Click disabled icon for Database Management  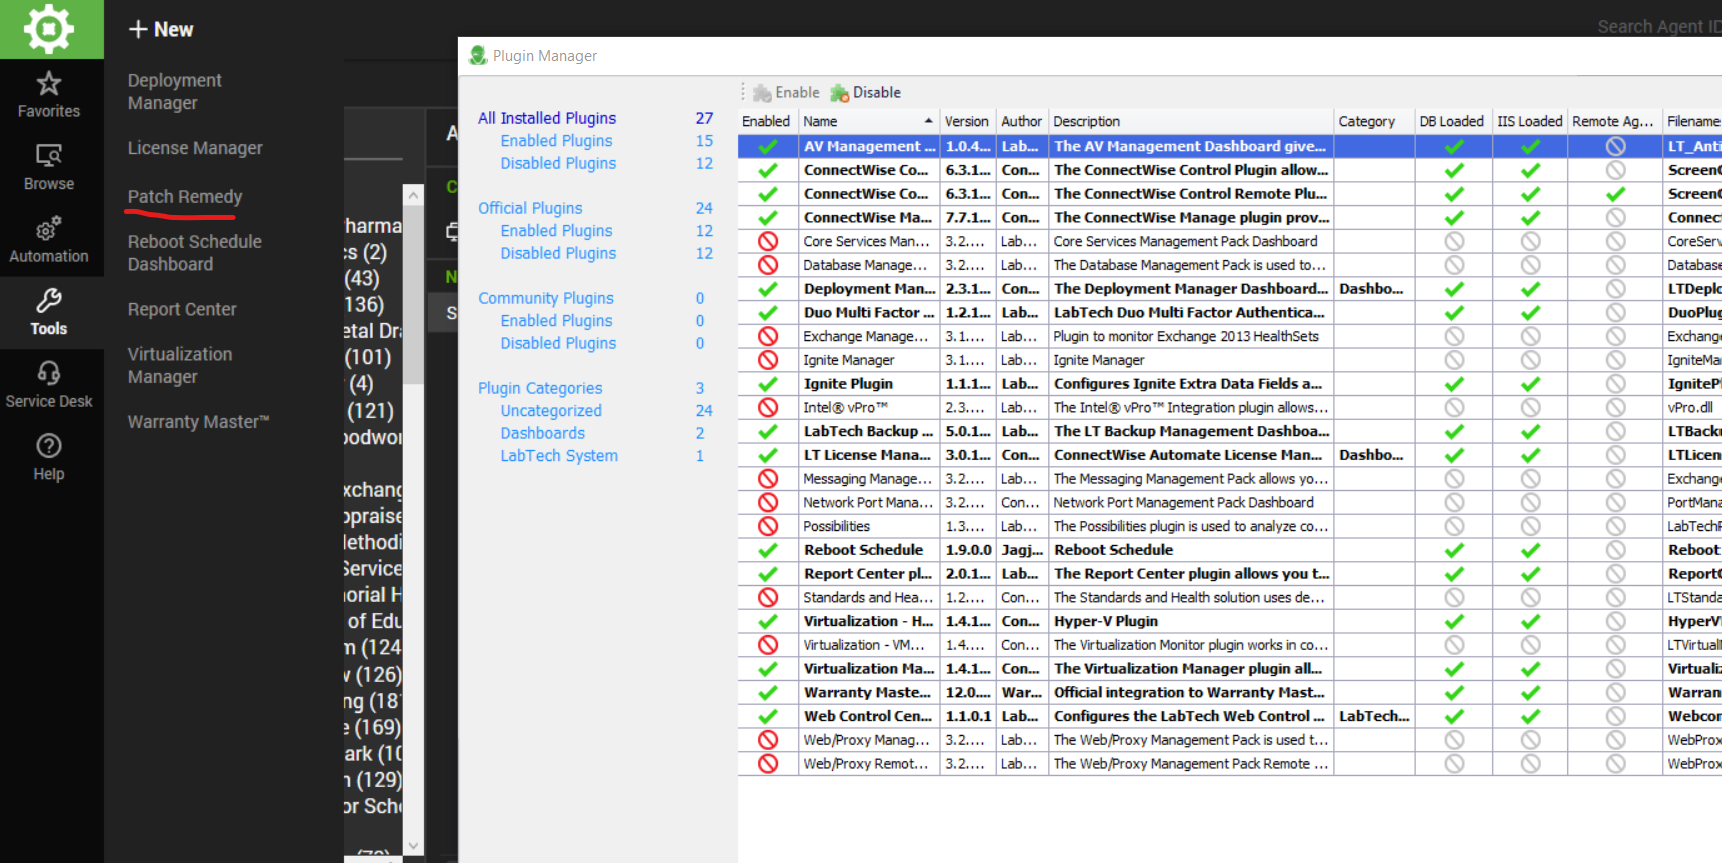[x=768, y=265]
